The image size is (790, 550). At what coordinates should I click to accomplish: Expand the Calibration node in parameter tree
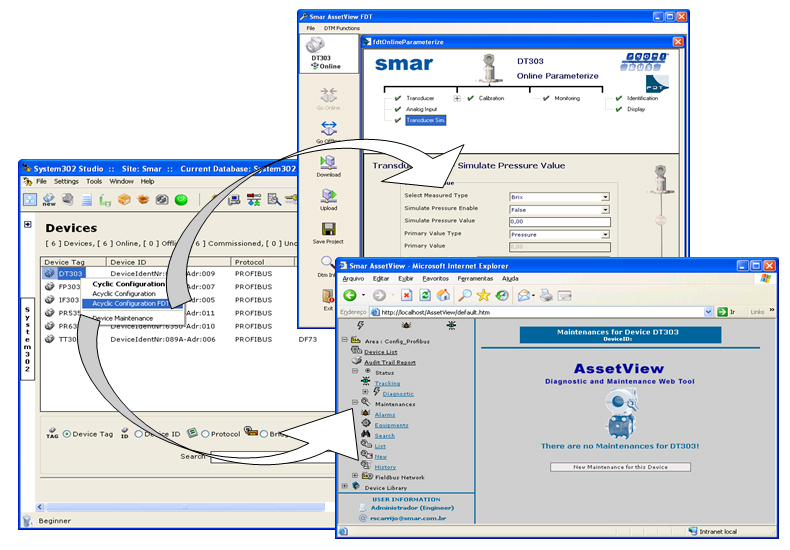(x=457, y=98)
